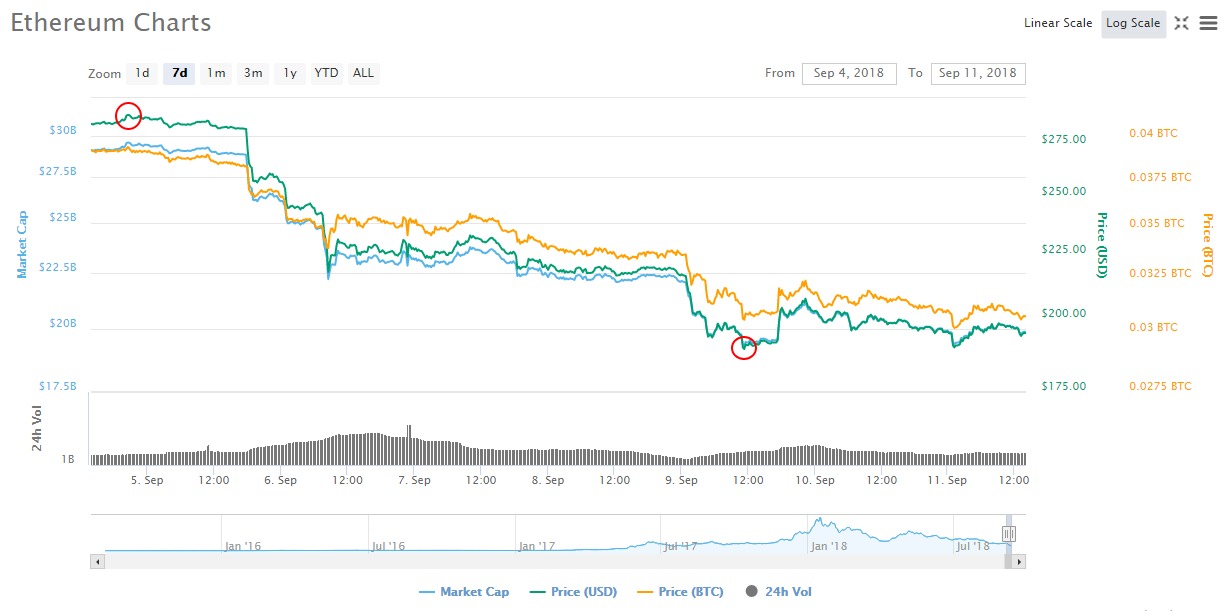Click the 0.035 BTC axis label
This screenshot has width=1223, height=611.
(x=1157, y=223)
